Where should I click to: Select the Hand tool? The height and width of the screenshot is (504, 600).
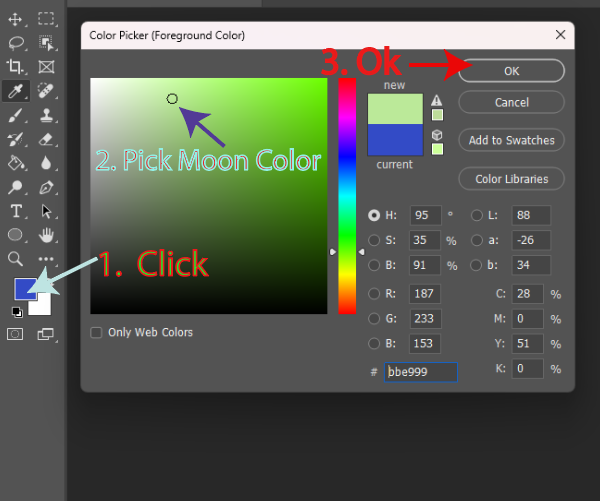pos(46,235)
